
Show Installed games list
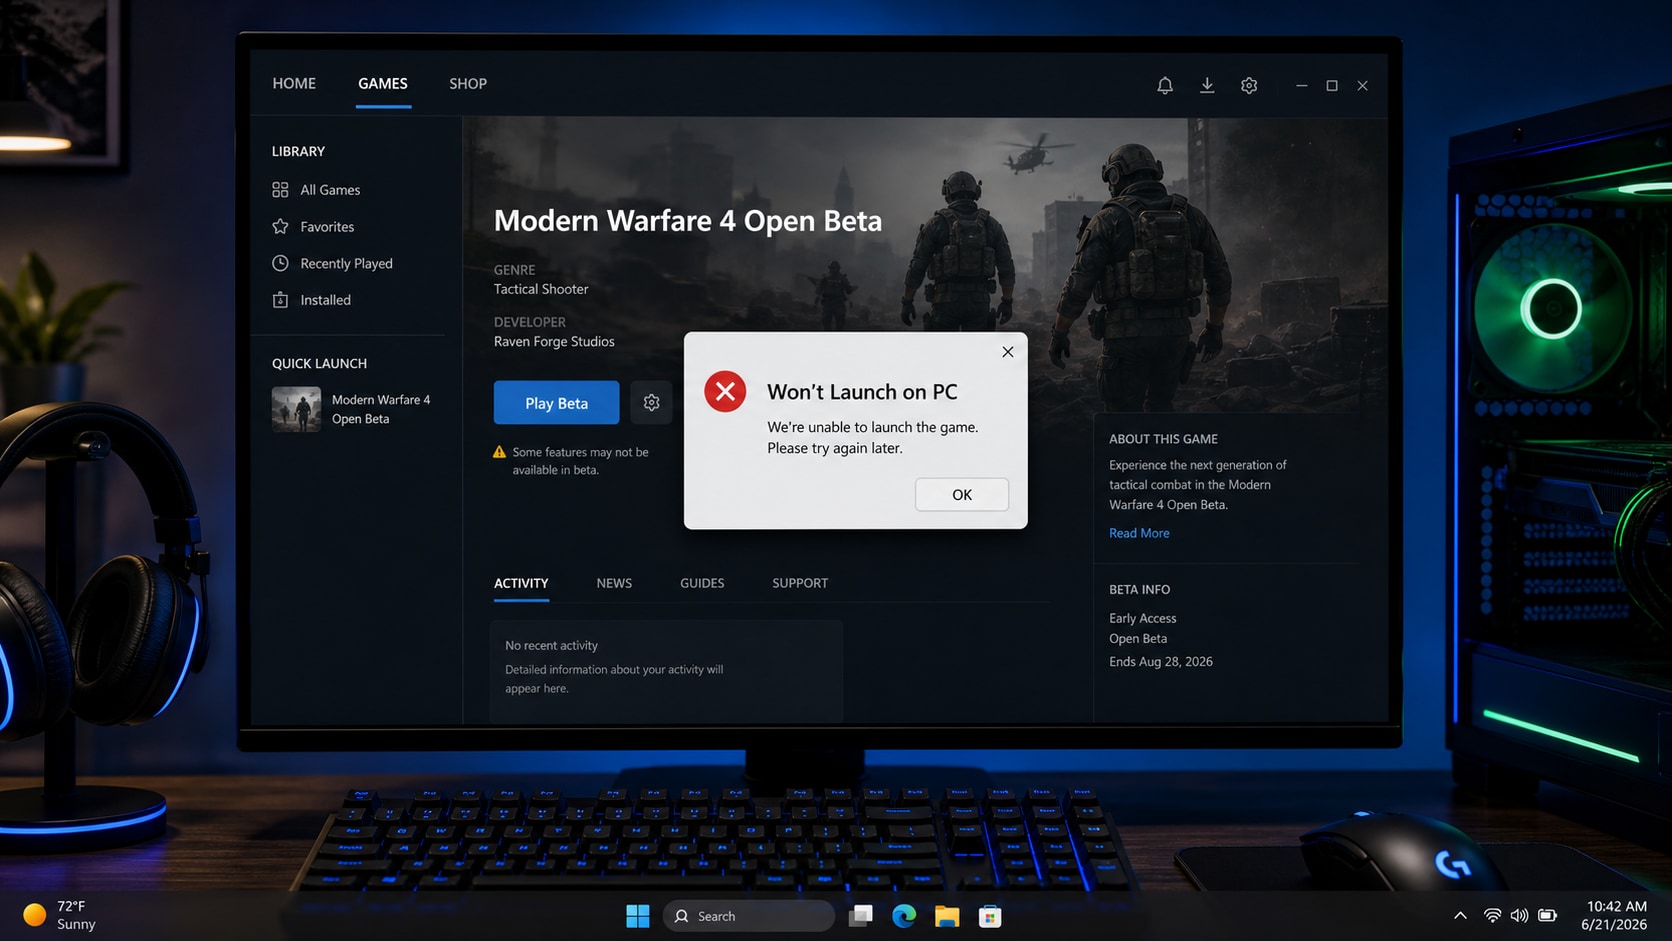pos(325,300)
